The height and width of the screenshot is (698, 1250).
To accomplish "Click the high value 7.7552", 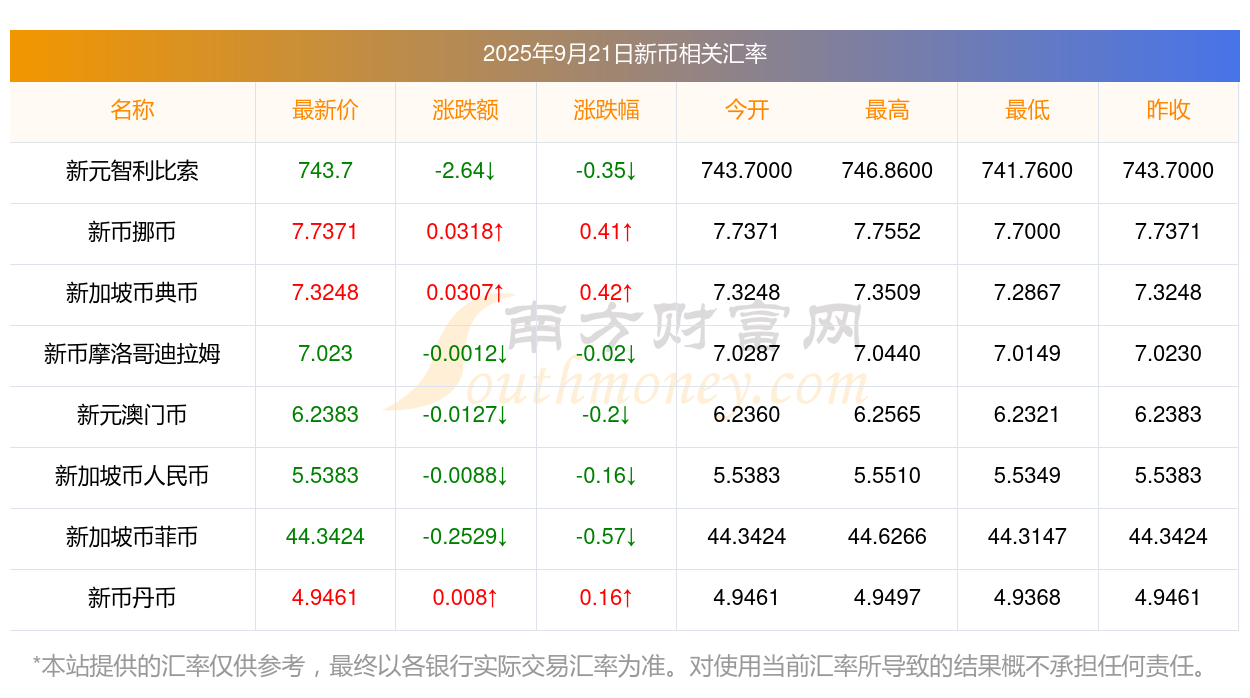I will click(x=887, y=232).
